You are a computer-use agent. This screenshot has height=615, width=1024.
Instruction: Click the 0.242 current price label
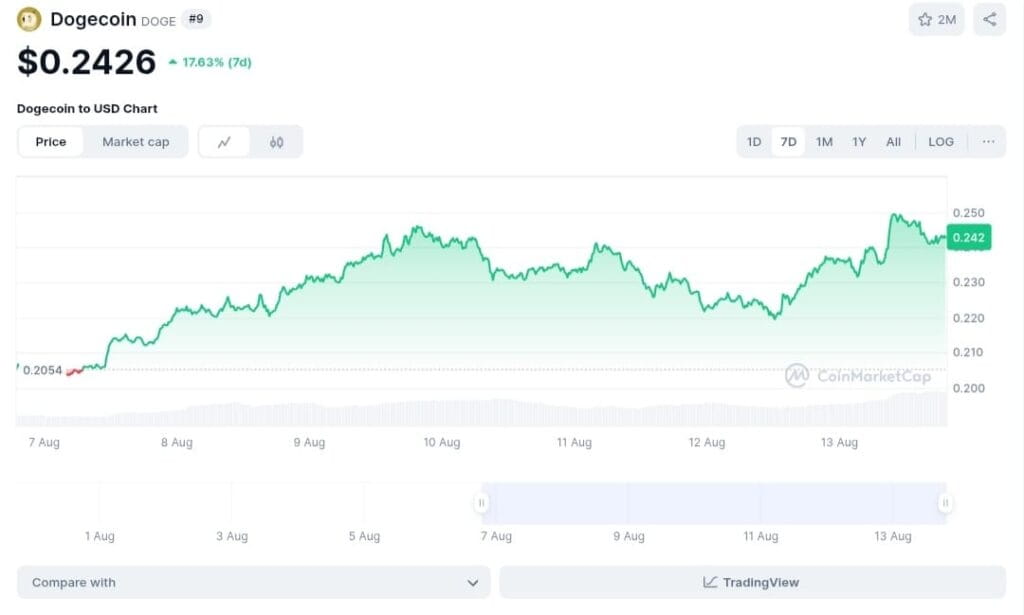[x=969, y=238]
